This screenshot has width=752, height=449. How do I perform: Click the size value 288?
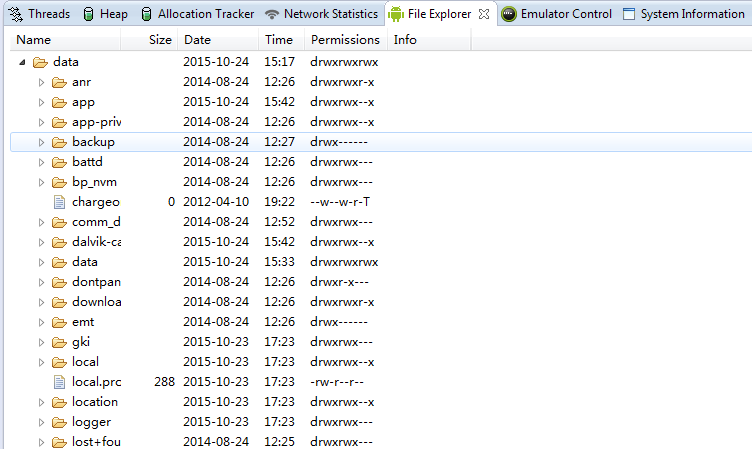164,382
